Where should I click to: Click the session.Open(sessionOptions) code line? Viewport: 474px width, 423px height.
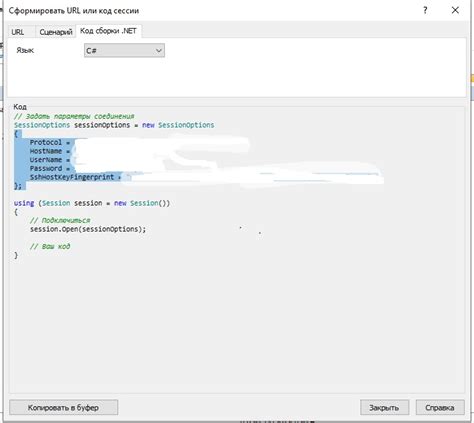(88, 229)
